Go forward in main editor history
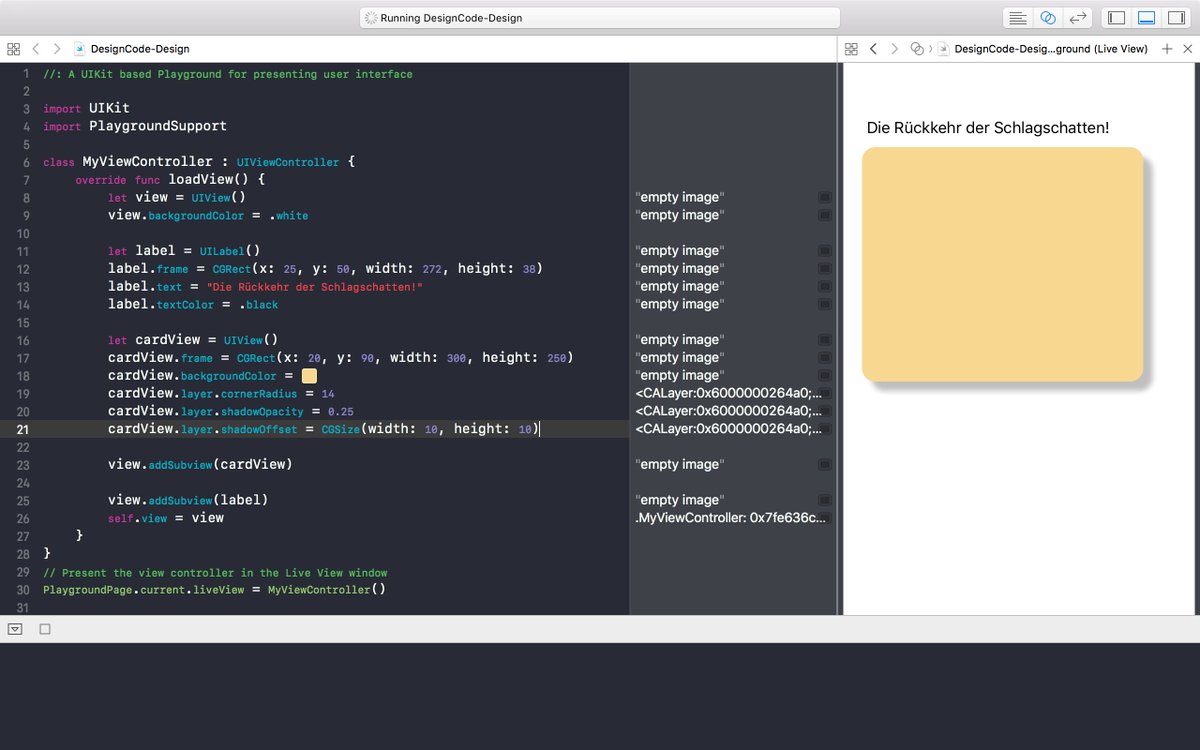The image size is (1200, 750). coord(57,48)
